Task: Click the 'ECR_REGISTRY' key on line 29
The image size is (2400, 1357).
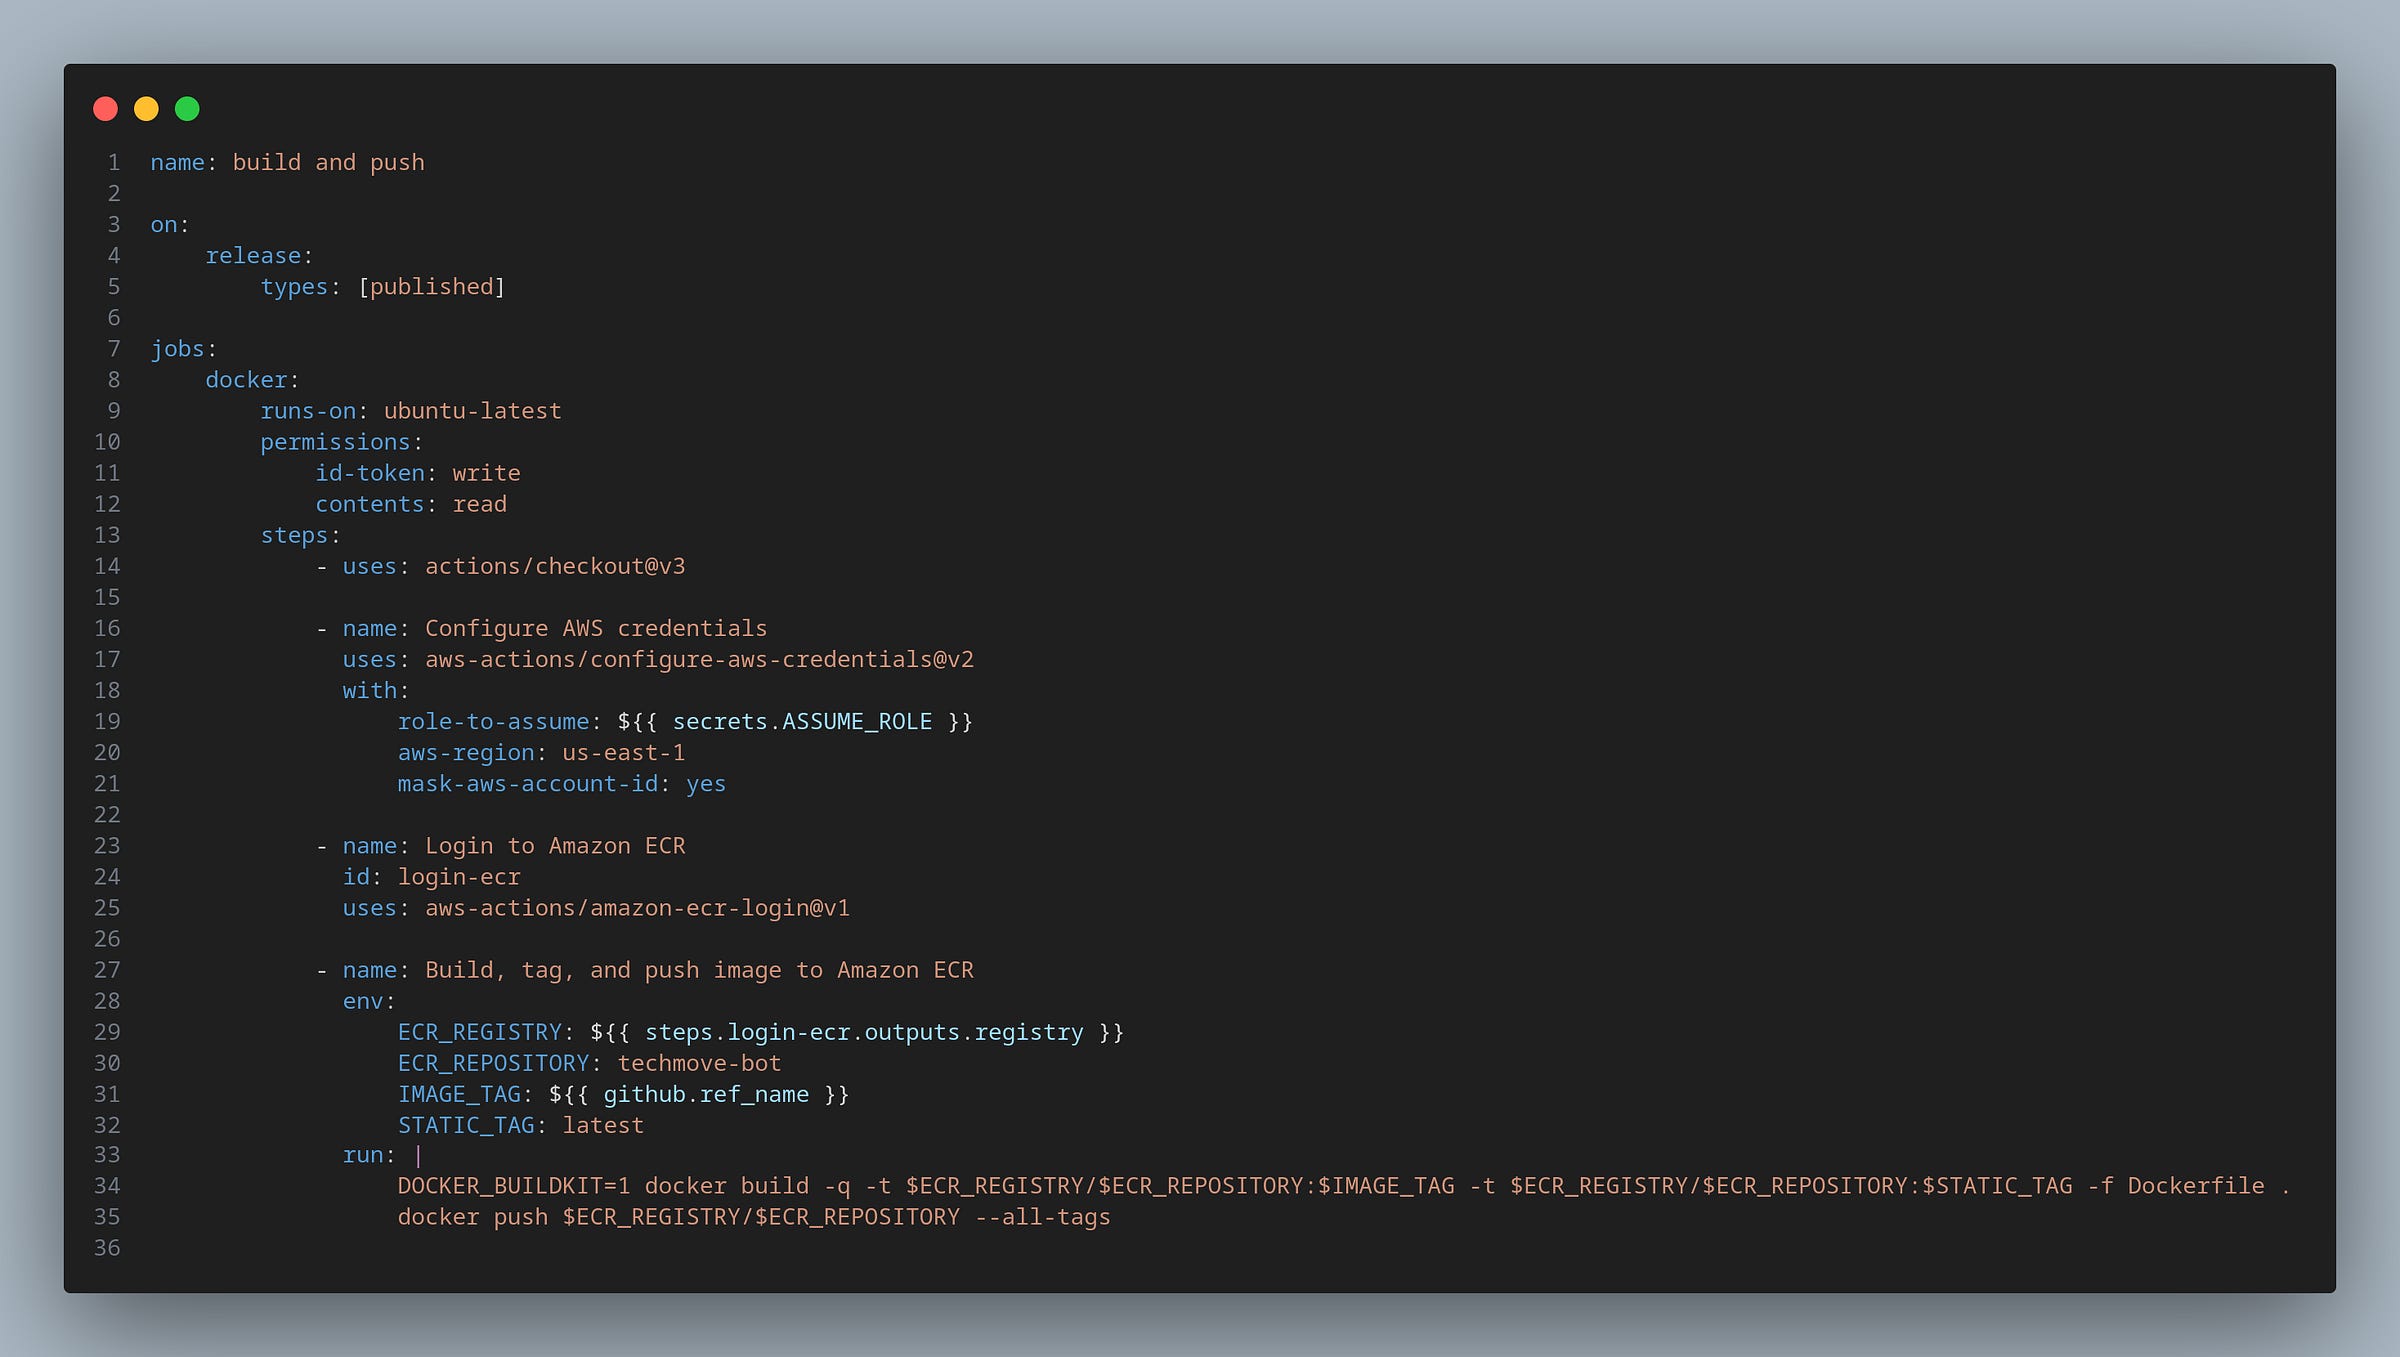Action: (480, 1032)
